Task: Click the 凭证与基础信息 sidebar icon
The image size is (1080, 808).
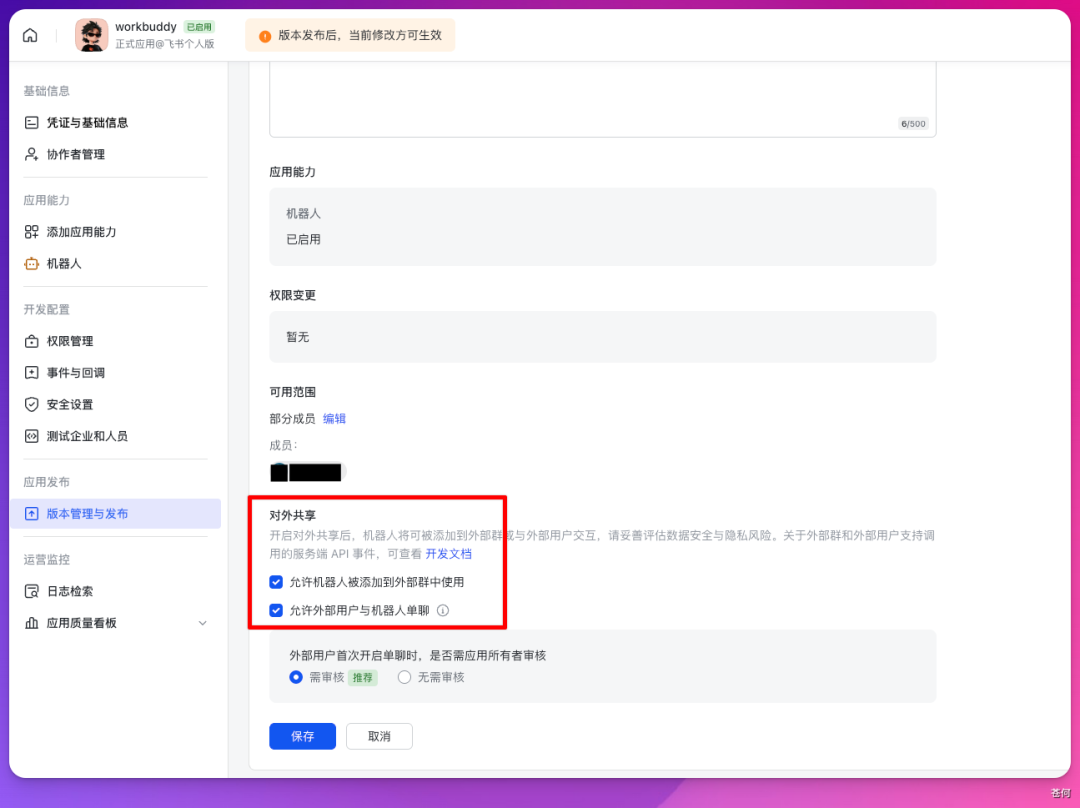Action: tap(32, 123)
